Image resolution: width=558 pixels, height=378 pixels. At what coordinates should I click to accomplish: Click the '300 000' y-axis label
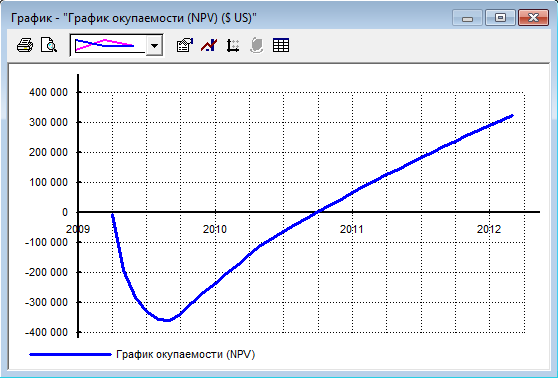[x=48, y=122]
